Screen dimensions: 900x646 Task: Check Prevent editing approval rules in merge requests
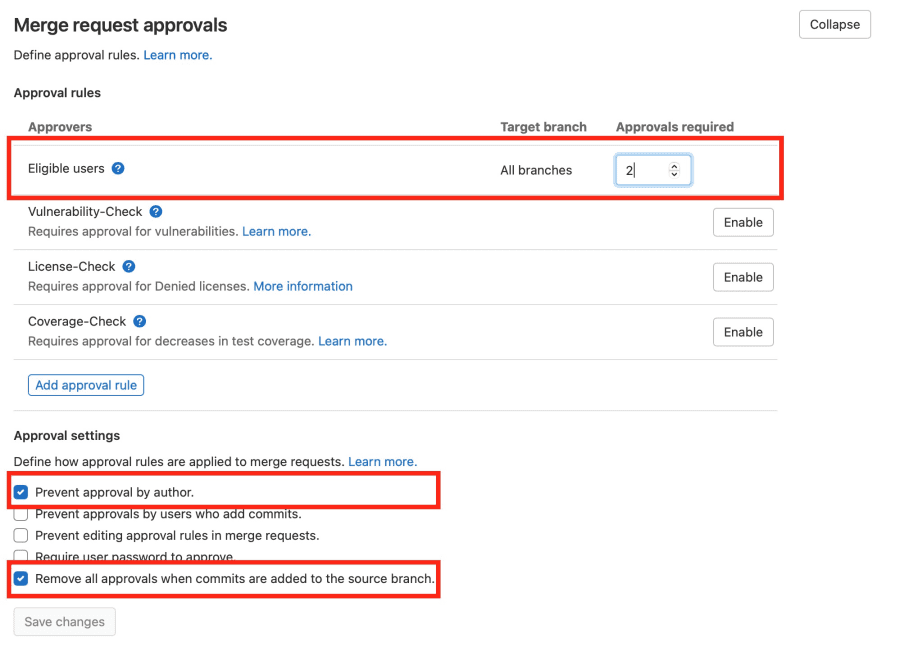[21, 535]
